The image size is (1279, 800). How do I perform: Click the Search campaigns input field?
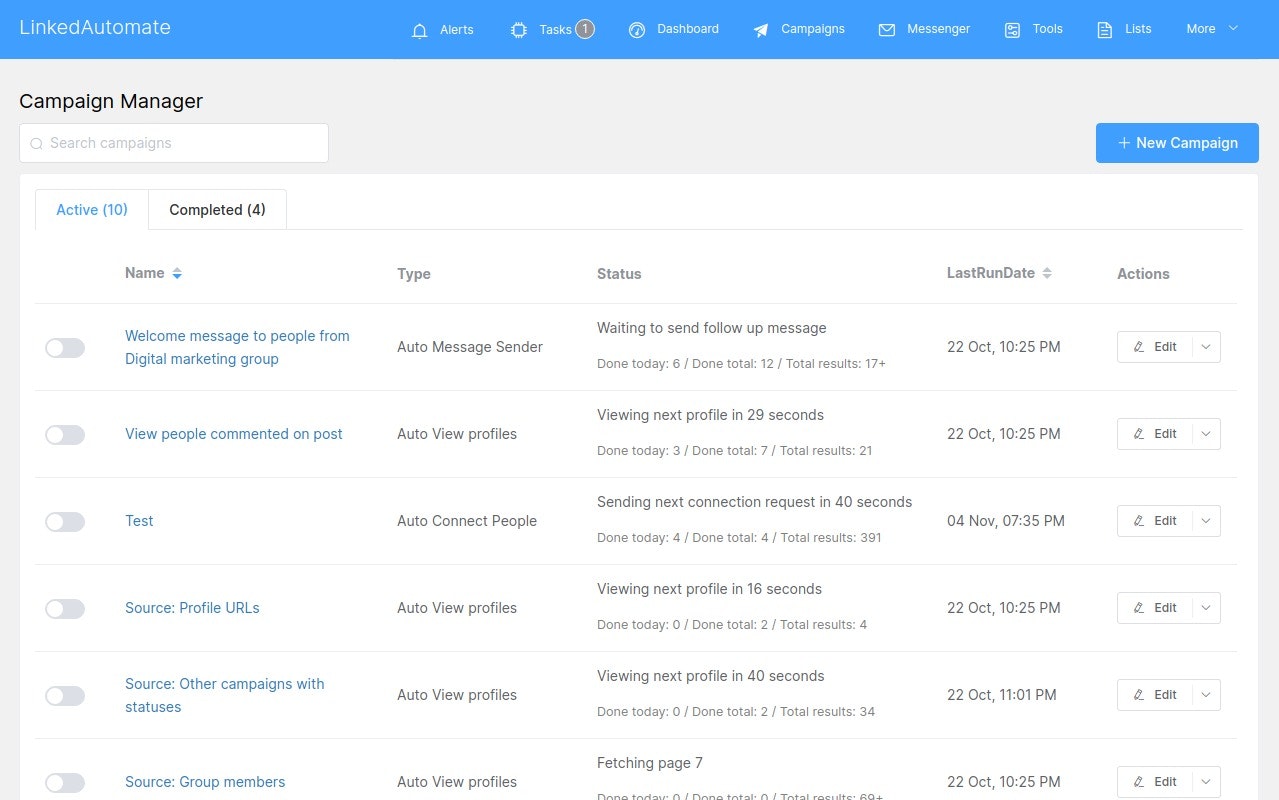(x=173, y=142)
